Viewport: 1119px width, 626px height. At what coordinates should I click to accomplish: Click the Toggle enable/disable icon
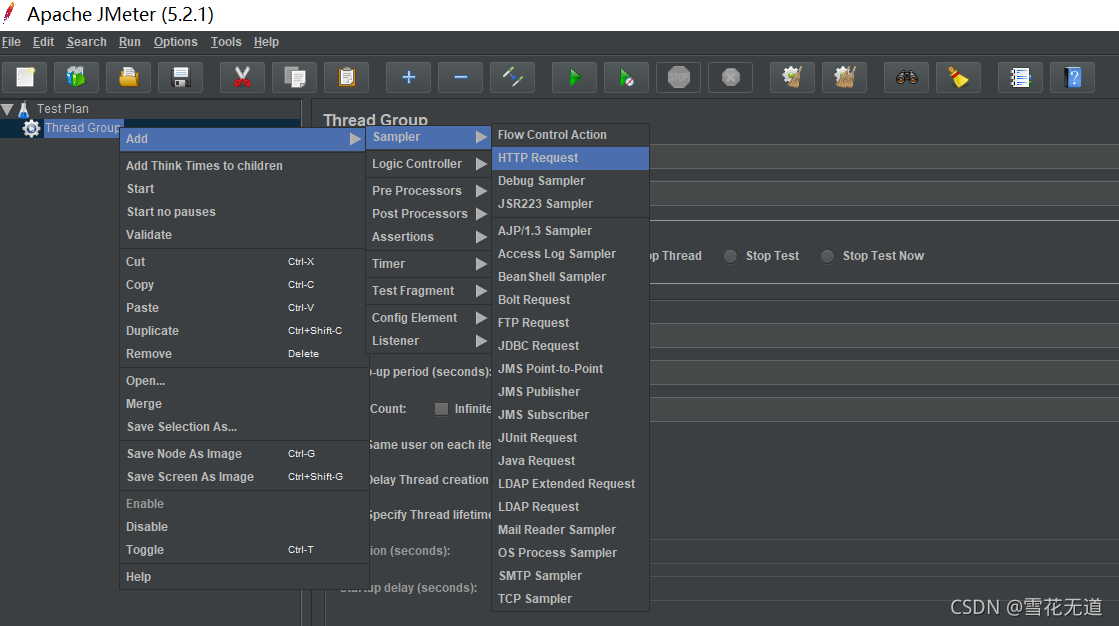[x=513, y=77]
